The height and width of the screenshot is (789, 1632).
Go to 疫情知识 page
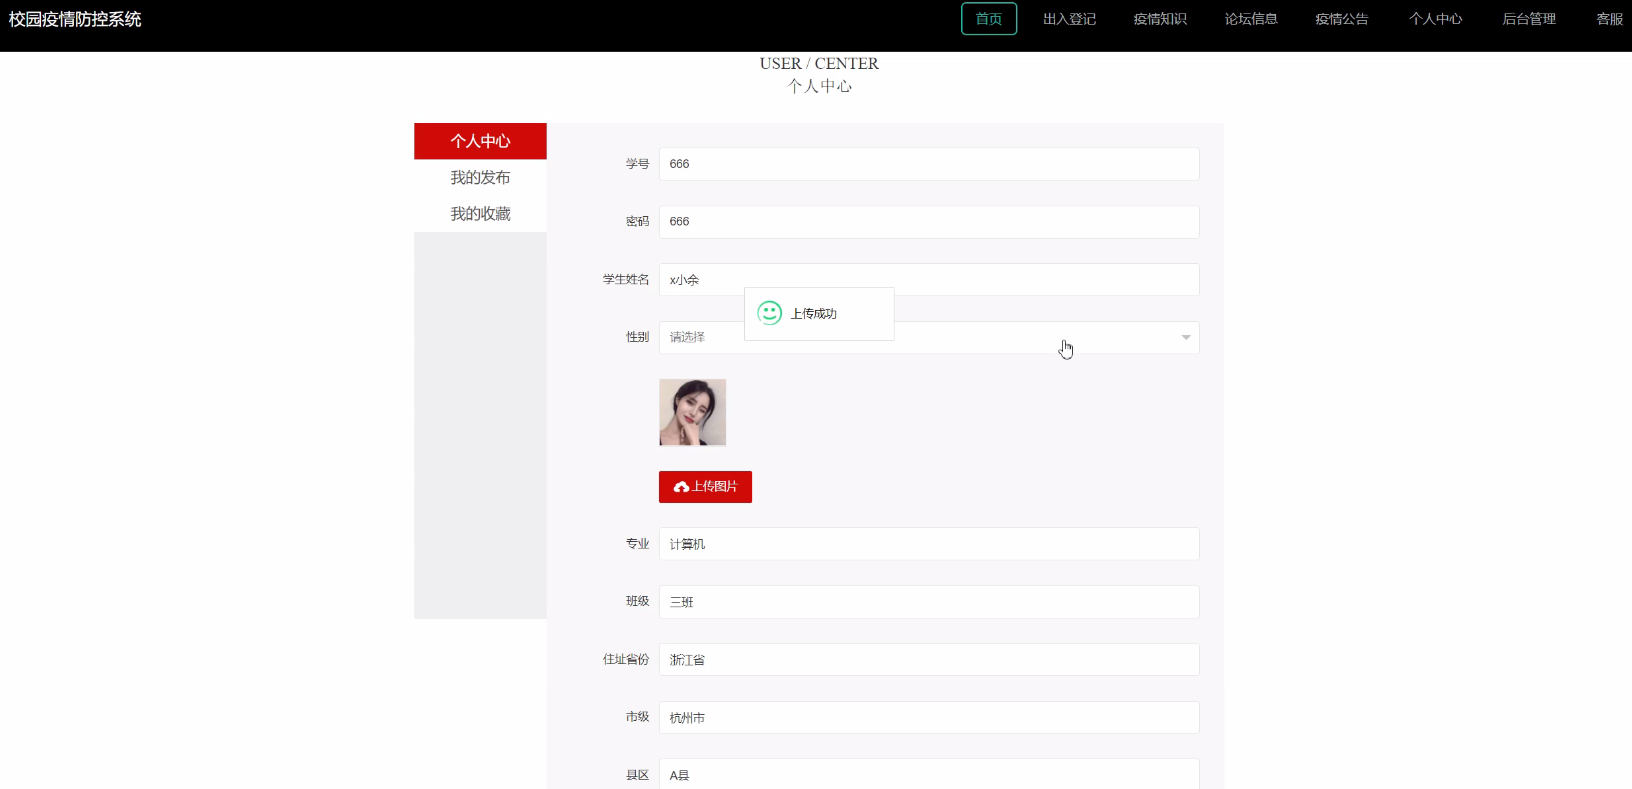[1160, 19]
